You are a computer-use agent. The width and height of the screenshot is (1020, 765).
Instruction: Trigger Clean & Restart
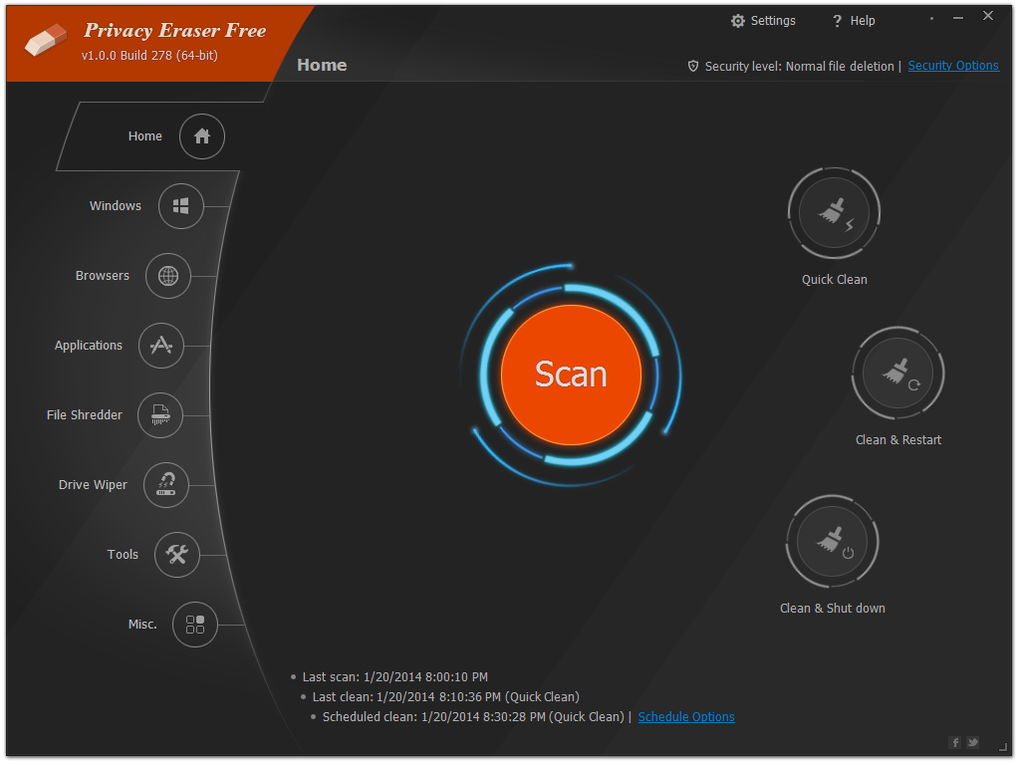click(897, 373)
